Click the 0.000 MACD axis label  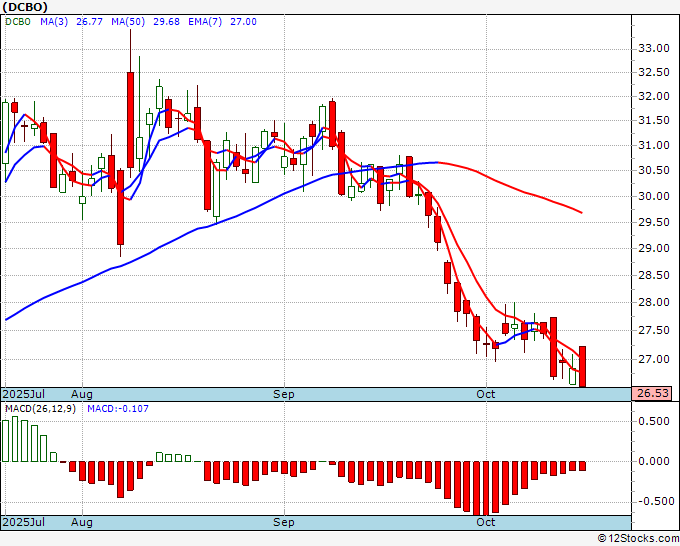654,461
